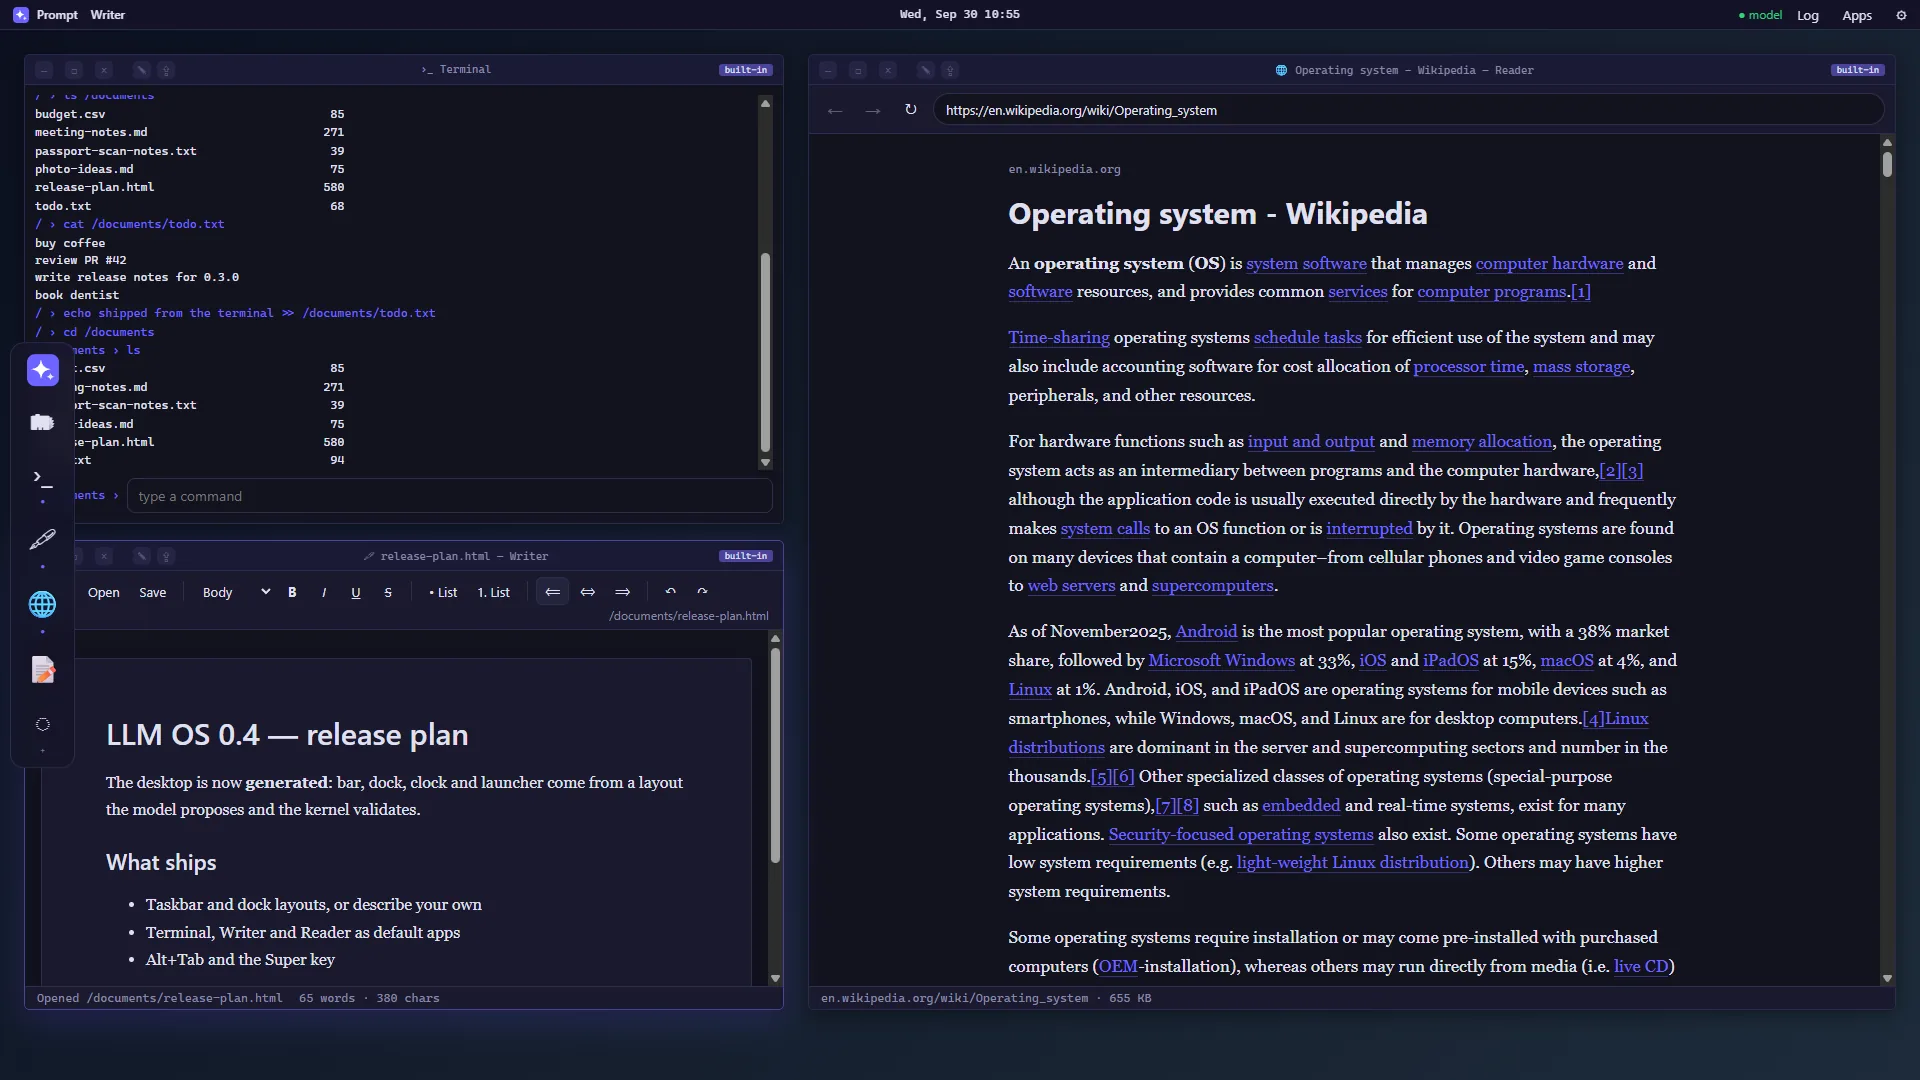
Task: Follow the 'system software' link in Reader
Action: [x=1306, y=263]
